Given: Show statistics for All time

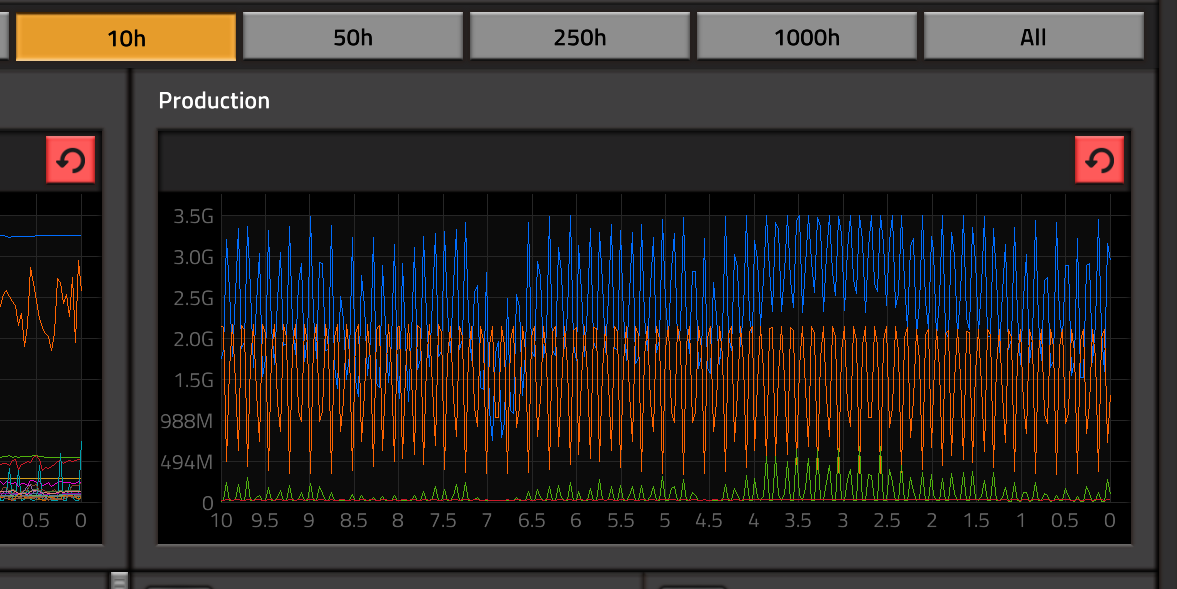Looking at the screenshot, I should (1034, 37).
